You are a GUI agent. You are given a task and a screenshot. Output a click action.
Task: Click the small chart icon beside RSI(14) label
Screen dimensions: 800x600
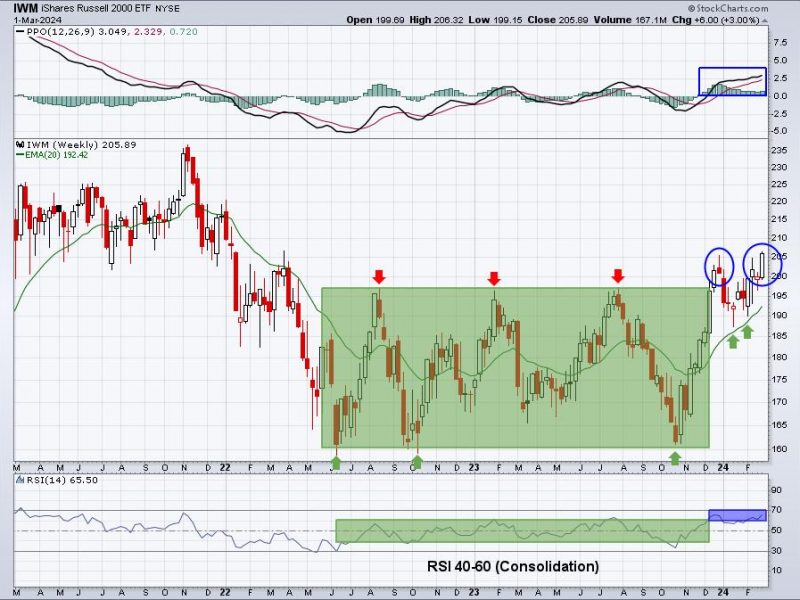[20, 480]
